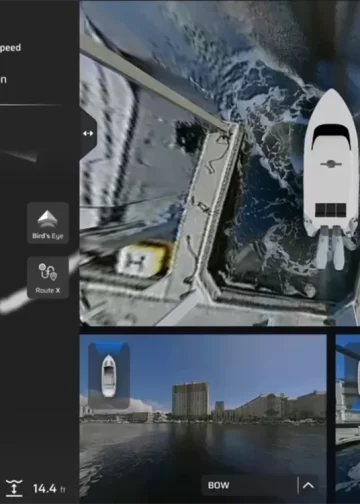Expand the chevron next to BOW
The width and height of the screenshot is (360, 504).
click(x=308, y=485)
